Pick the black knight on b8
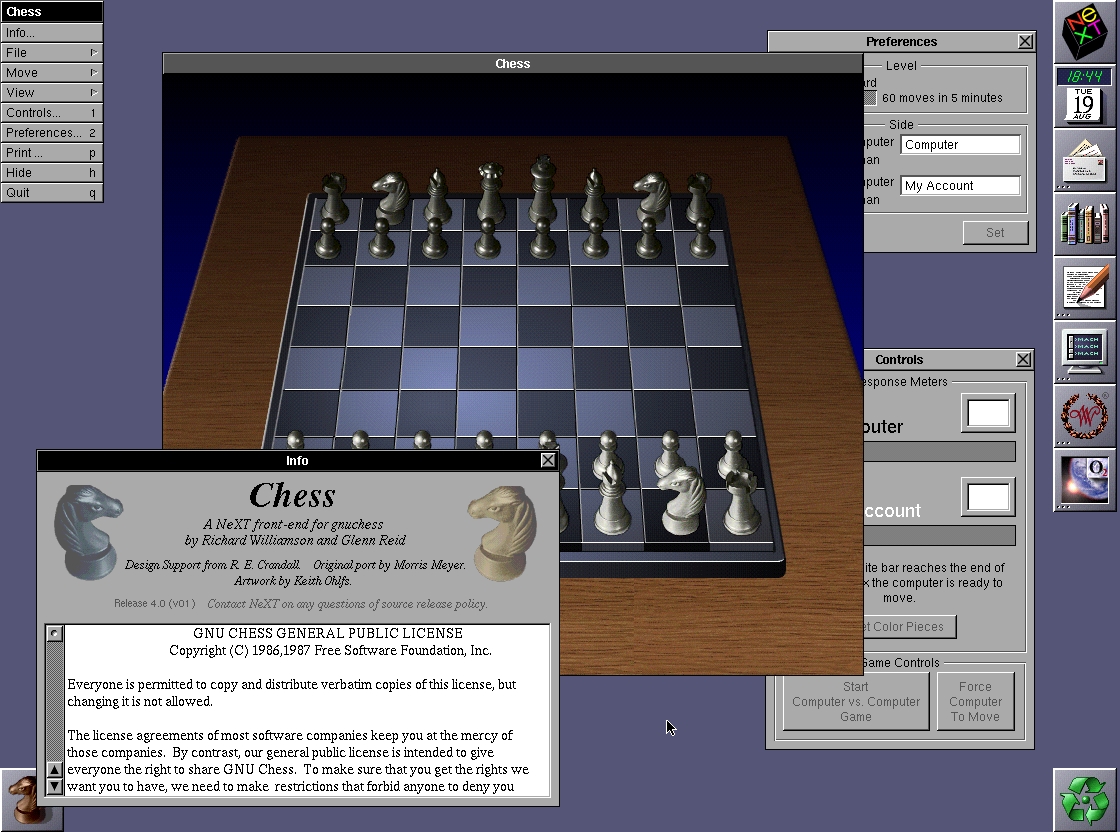 click(389, 196)
